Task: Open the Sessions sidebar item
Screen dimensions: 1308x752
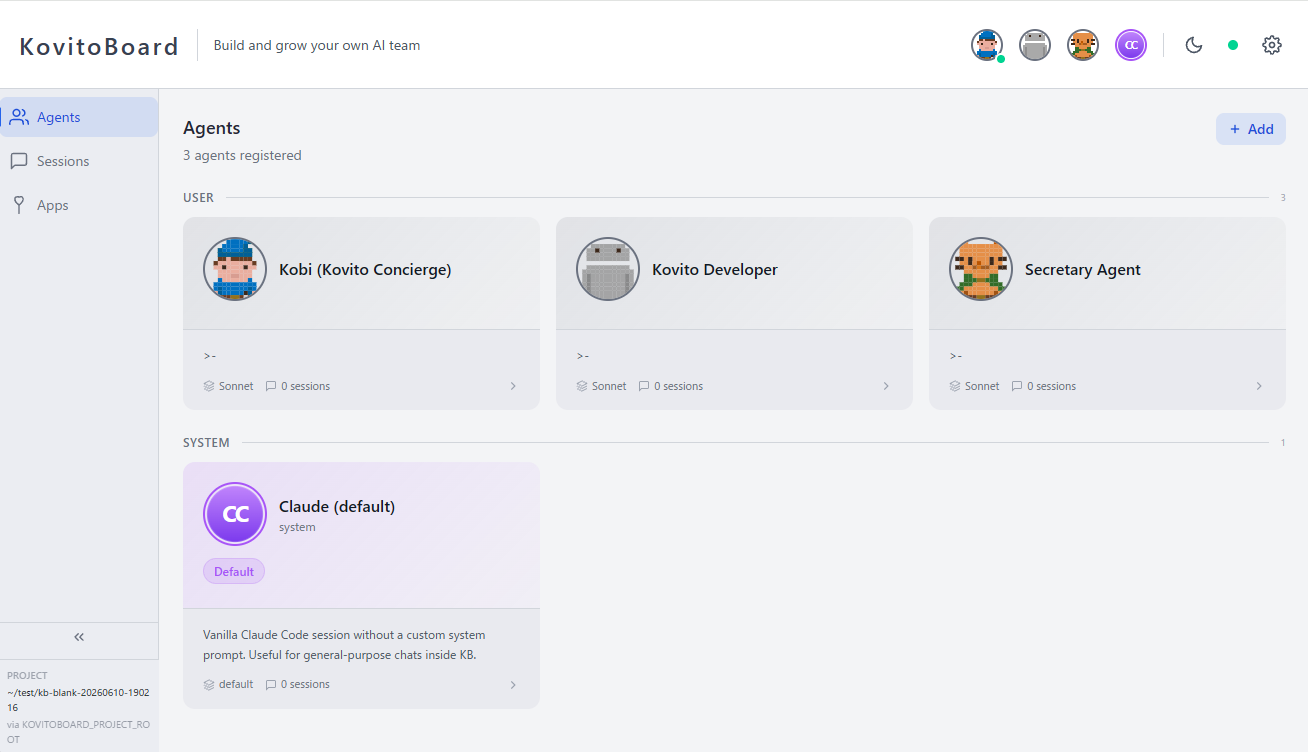Action: point(79,161)
